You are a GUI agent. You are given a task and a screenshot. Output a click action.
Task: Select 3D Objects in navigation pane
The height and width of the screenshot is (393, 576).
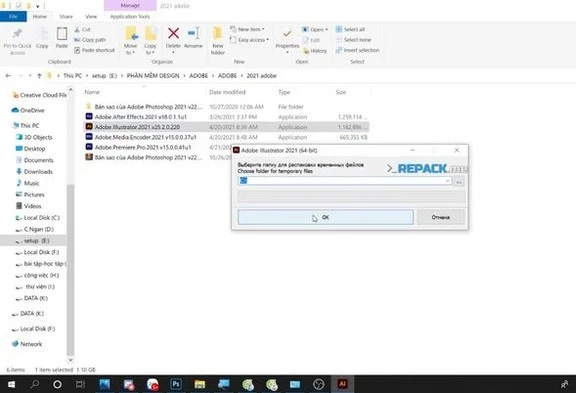(35, 137)
